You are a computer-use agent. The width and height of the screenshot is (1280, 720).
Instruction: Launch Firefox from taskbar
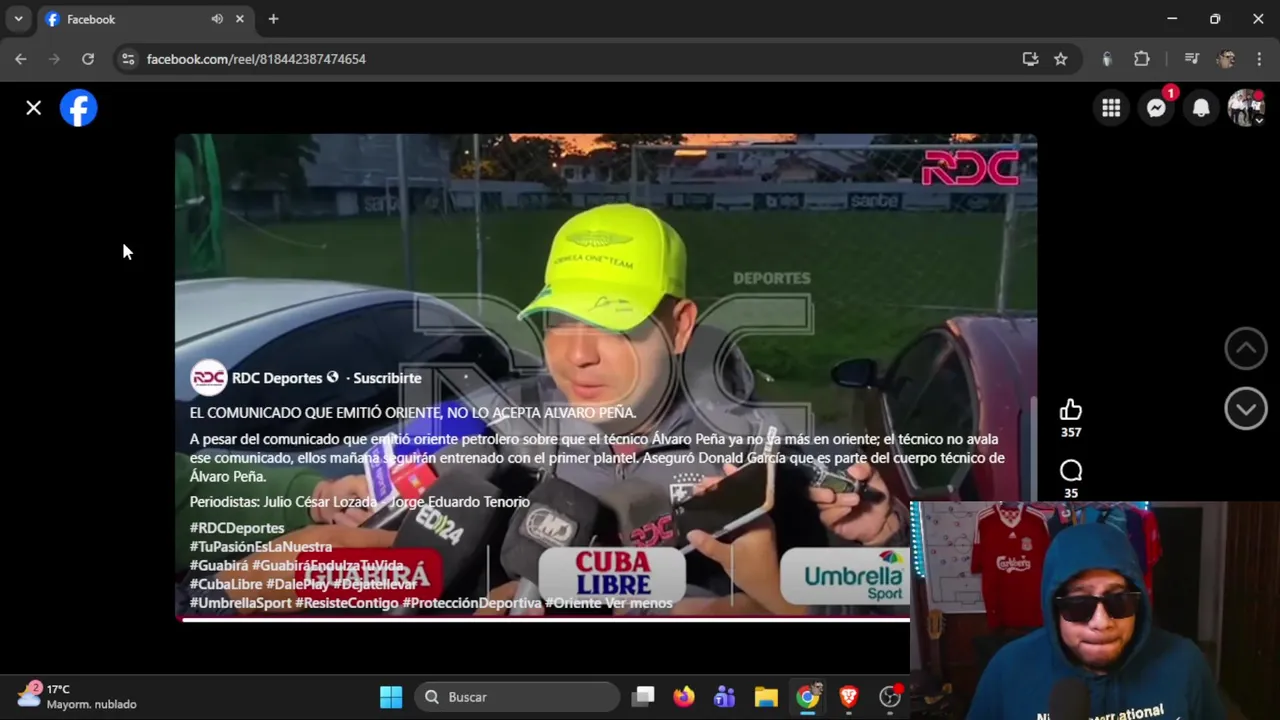tap(684, 697)
